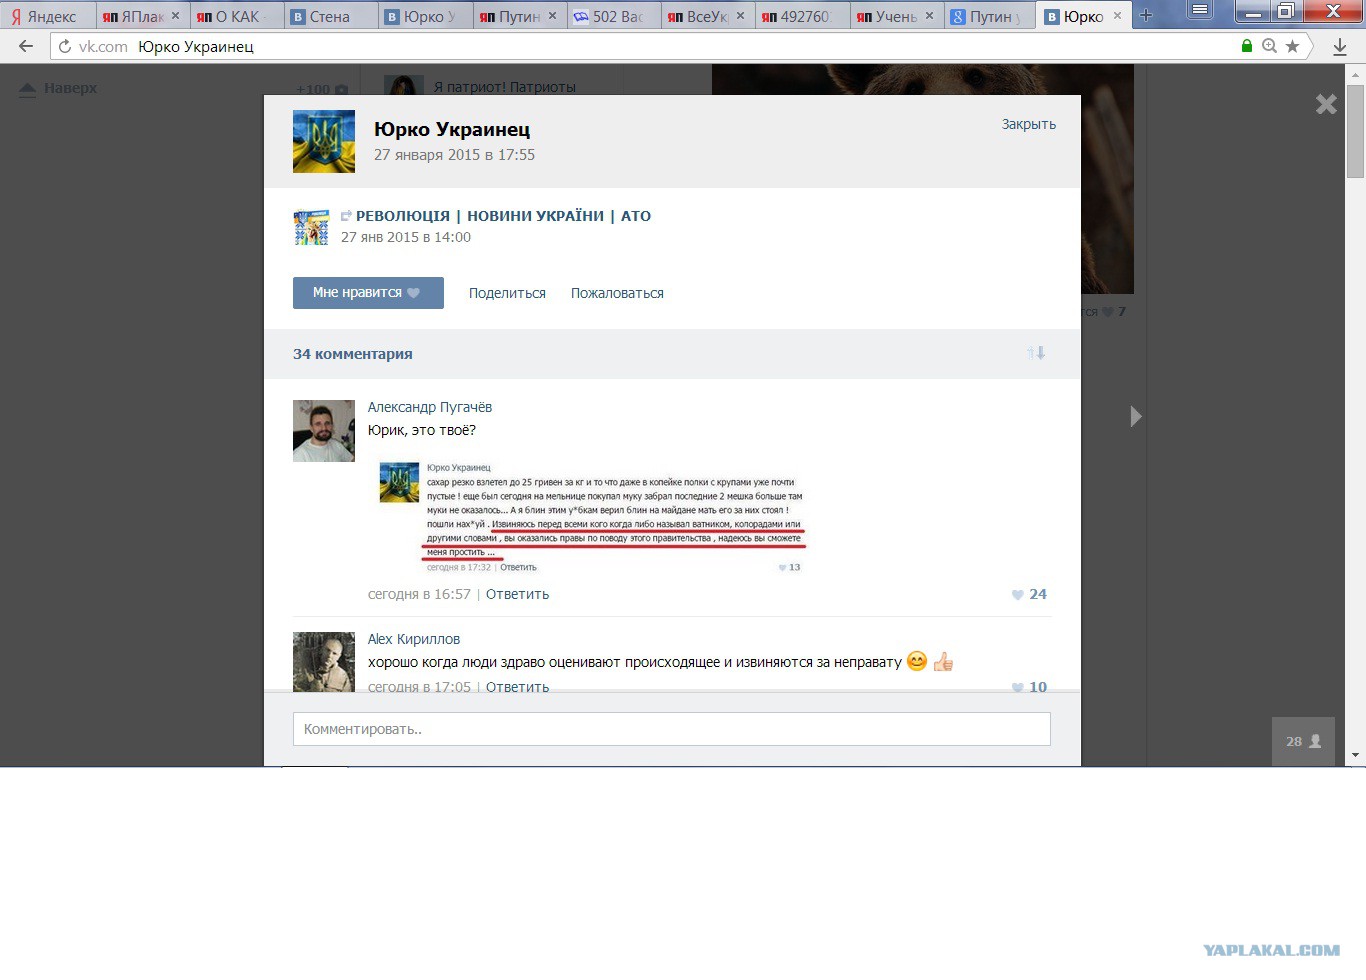Dismiss the VK post overlay with the X icon
The height and width of the screenshot is (980, 1366).
pos(1326,104)
